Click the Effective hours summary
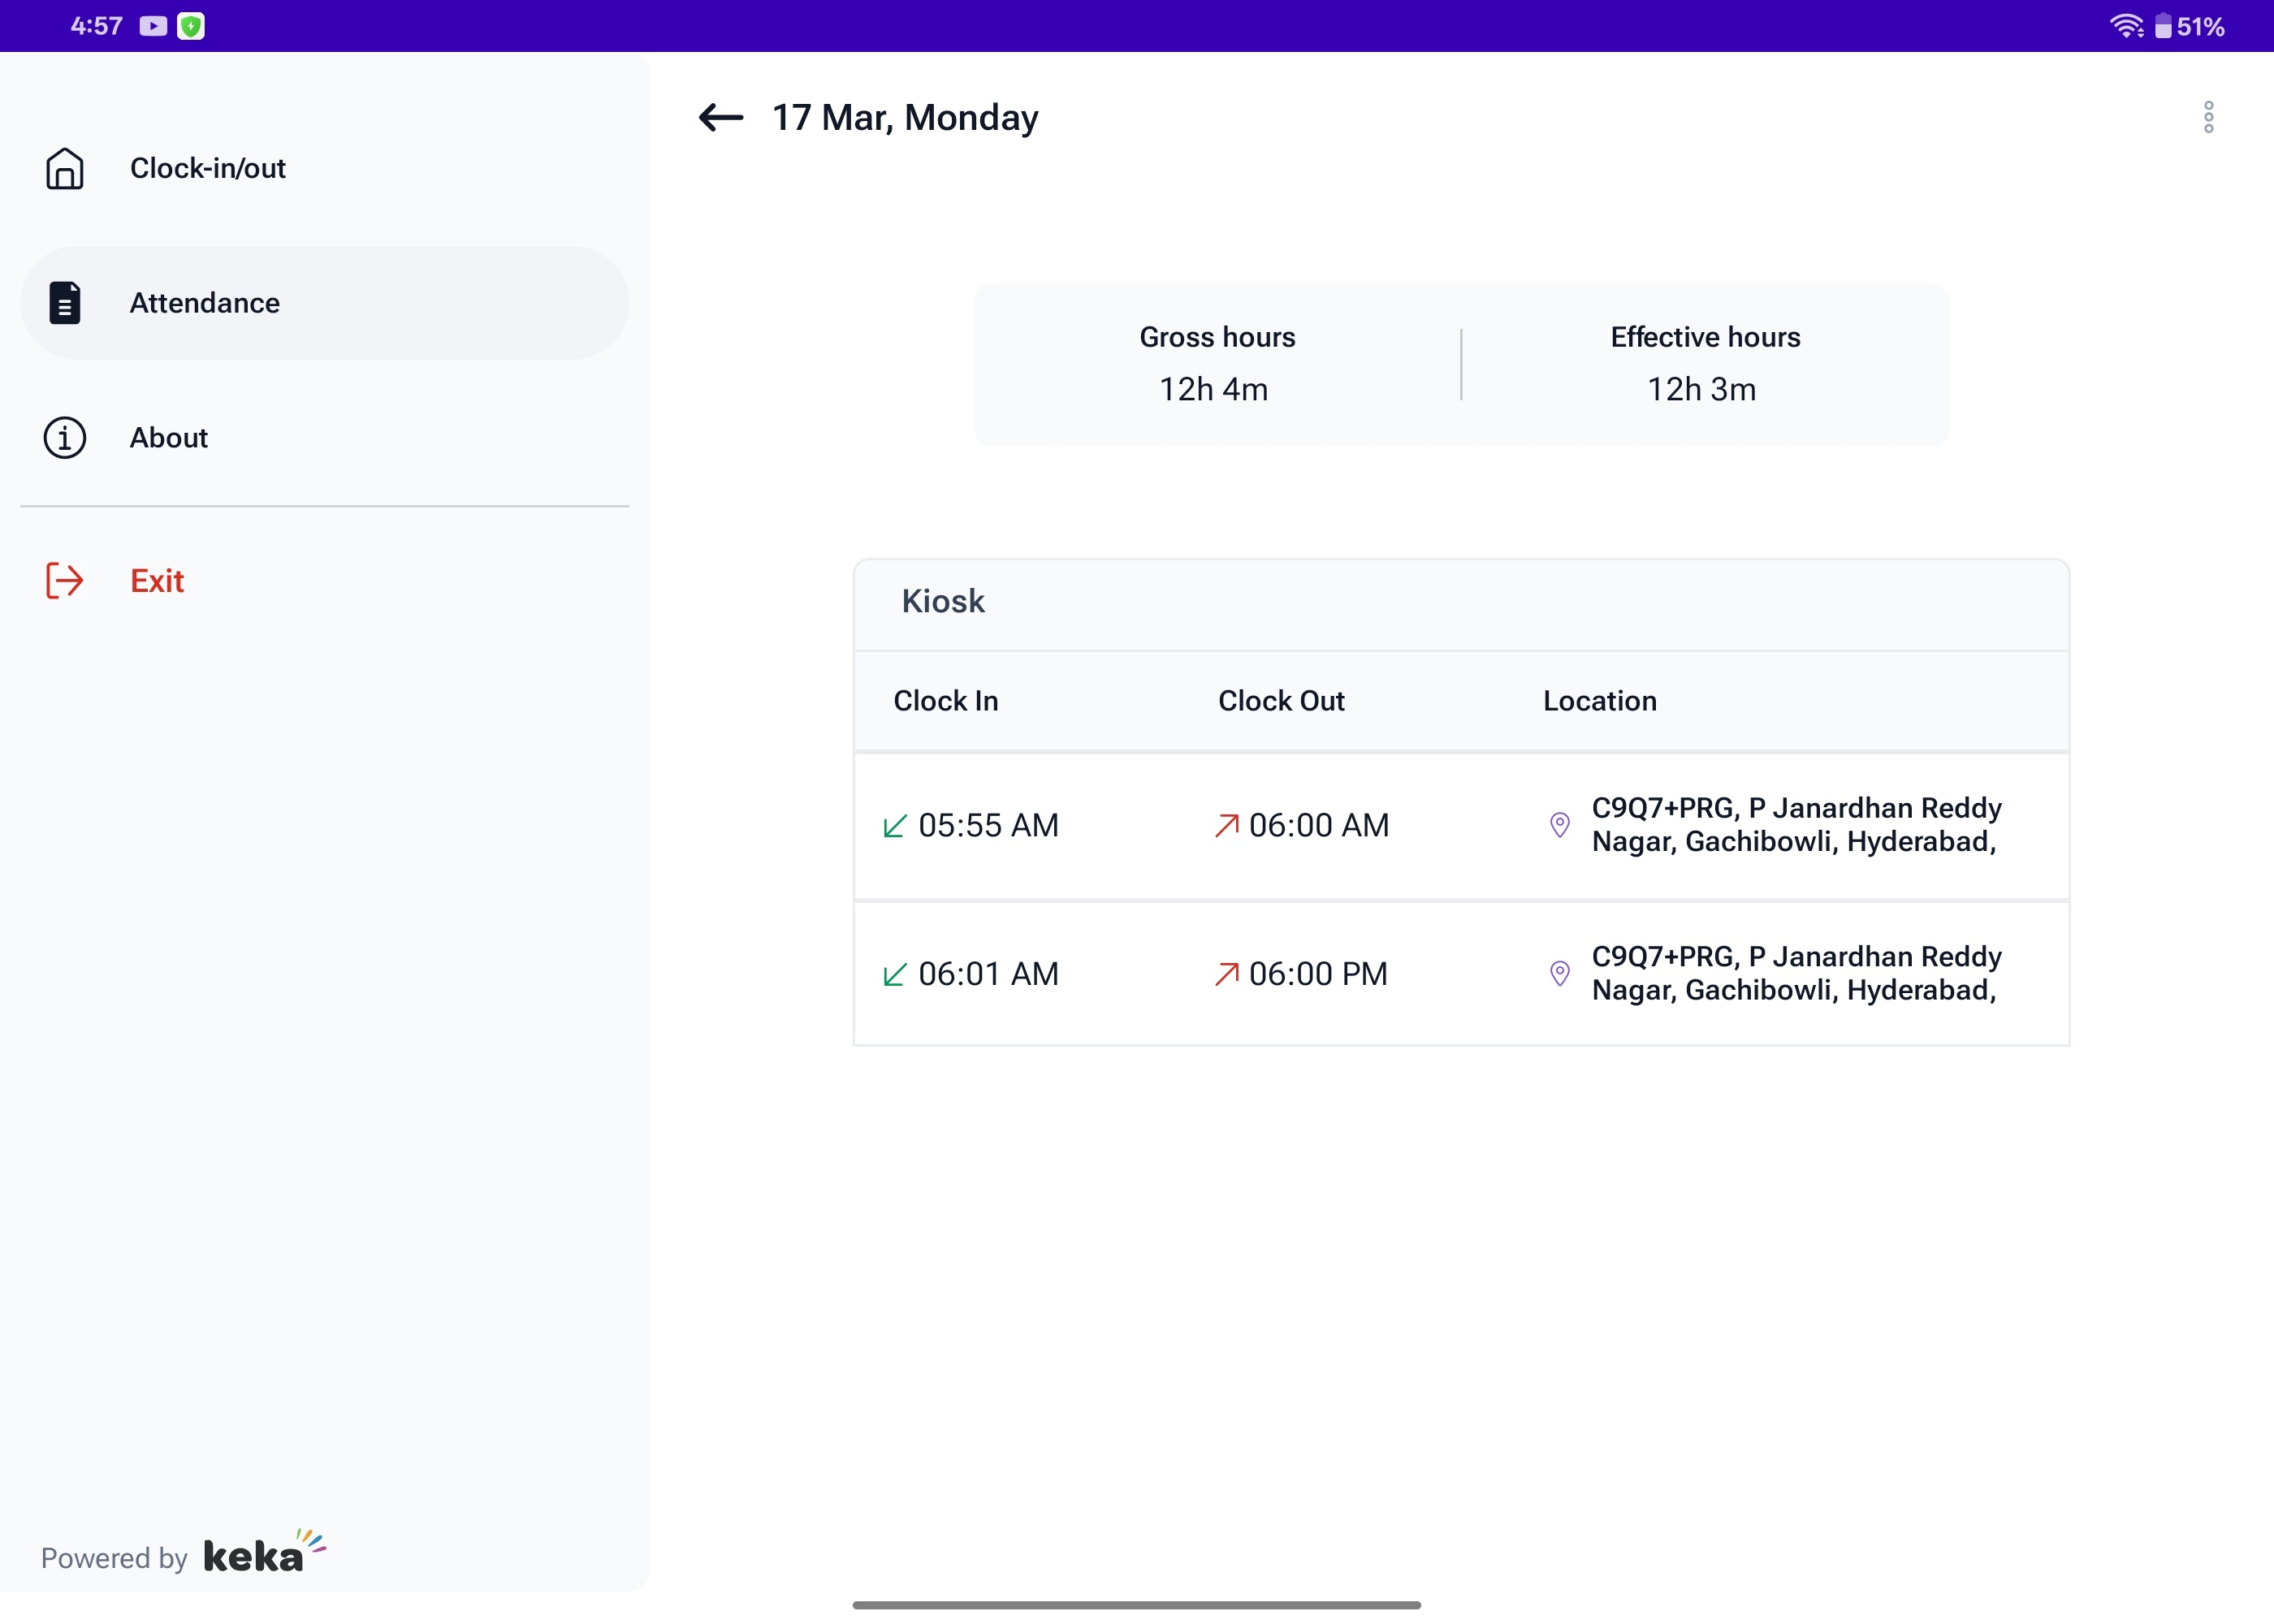 pos(1704,364)
